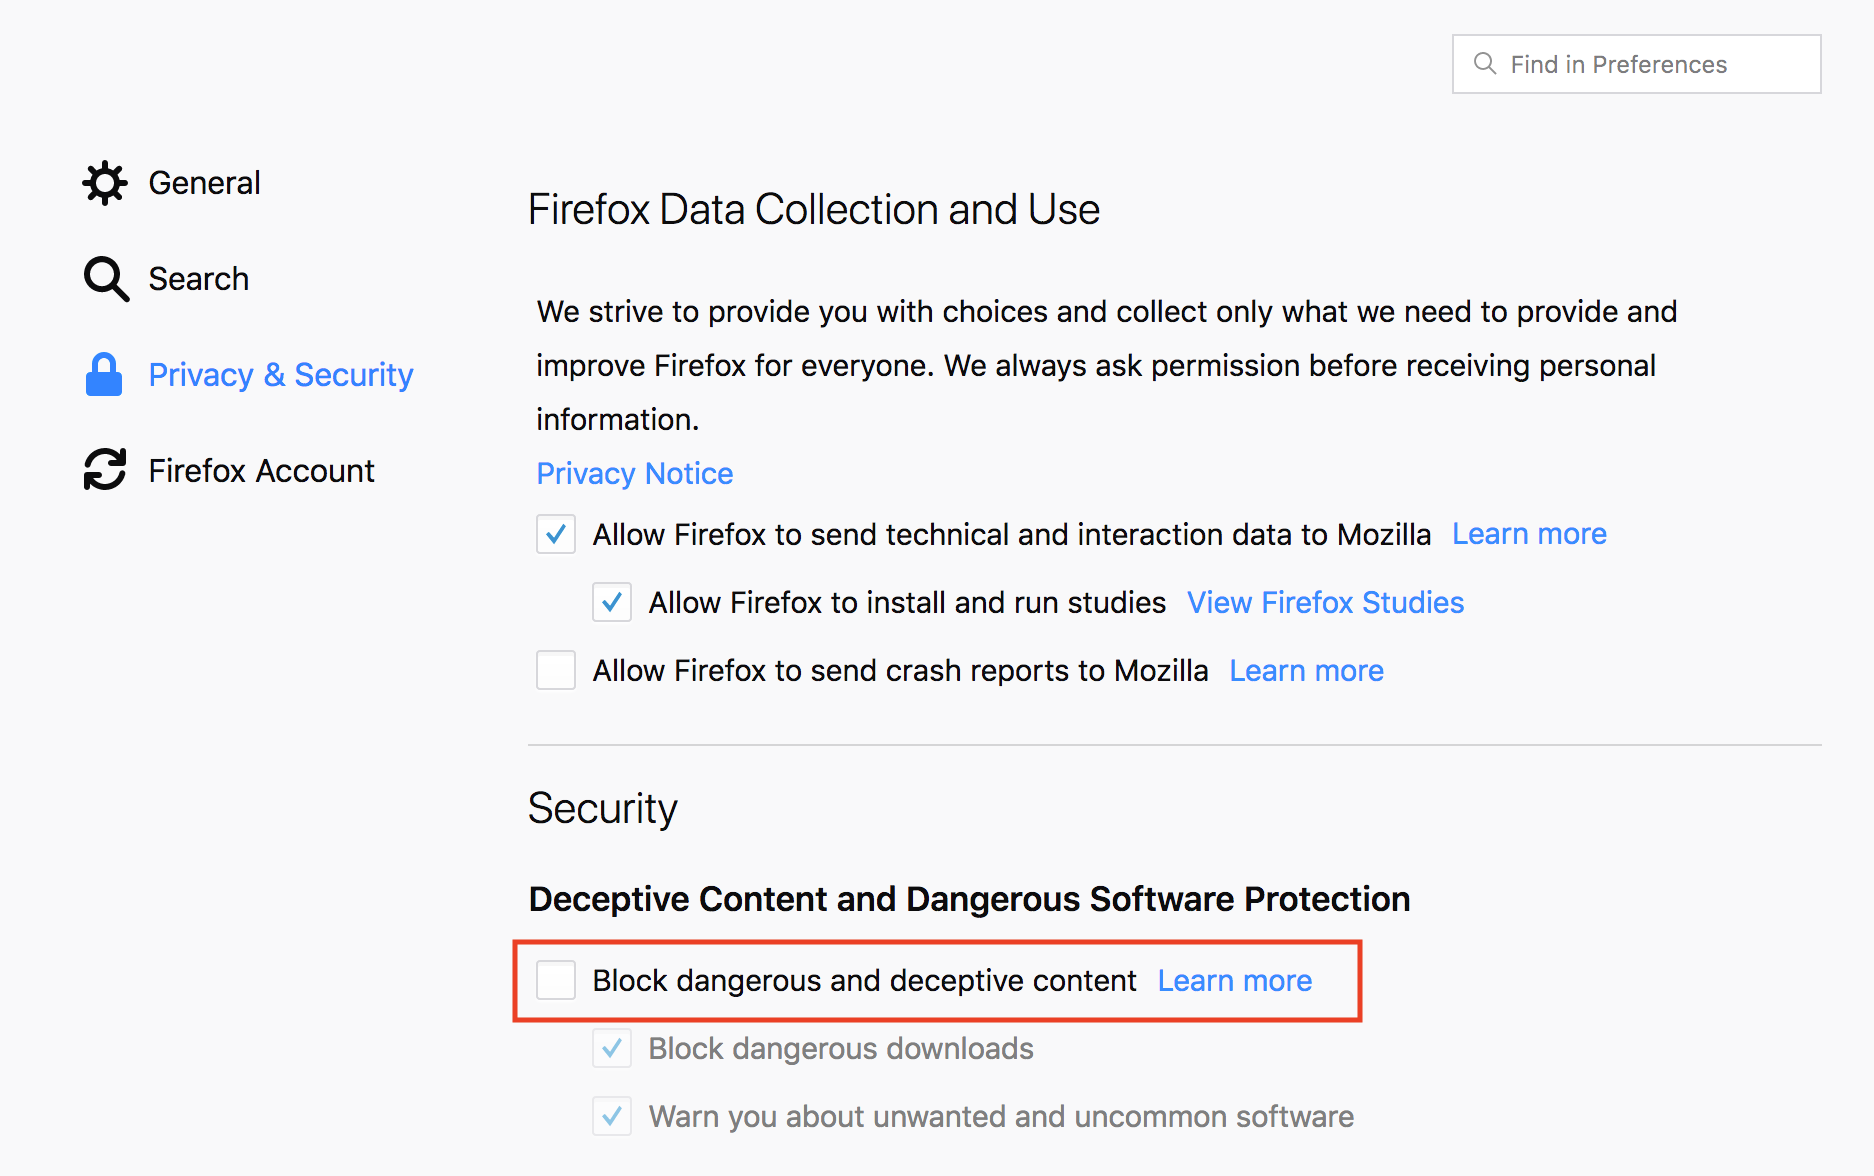Open Learn more about technical data collection
The width and height of the screenshot is (1874, 1176).
click(x=1529, y=534)
